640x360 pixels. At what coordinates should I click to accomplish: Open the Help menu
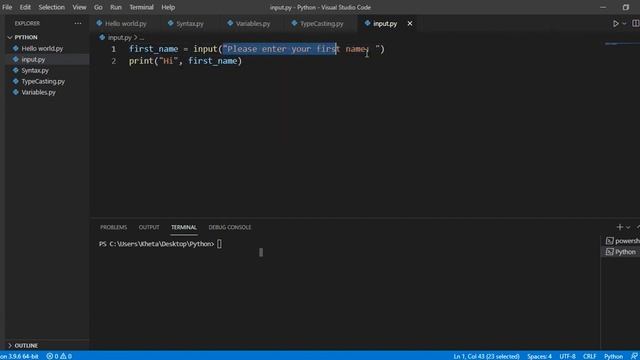[168, 7]
